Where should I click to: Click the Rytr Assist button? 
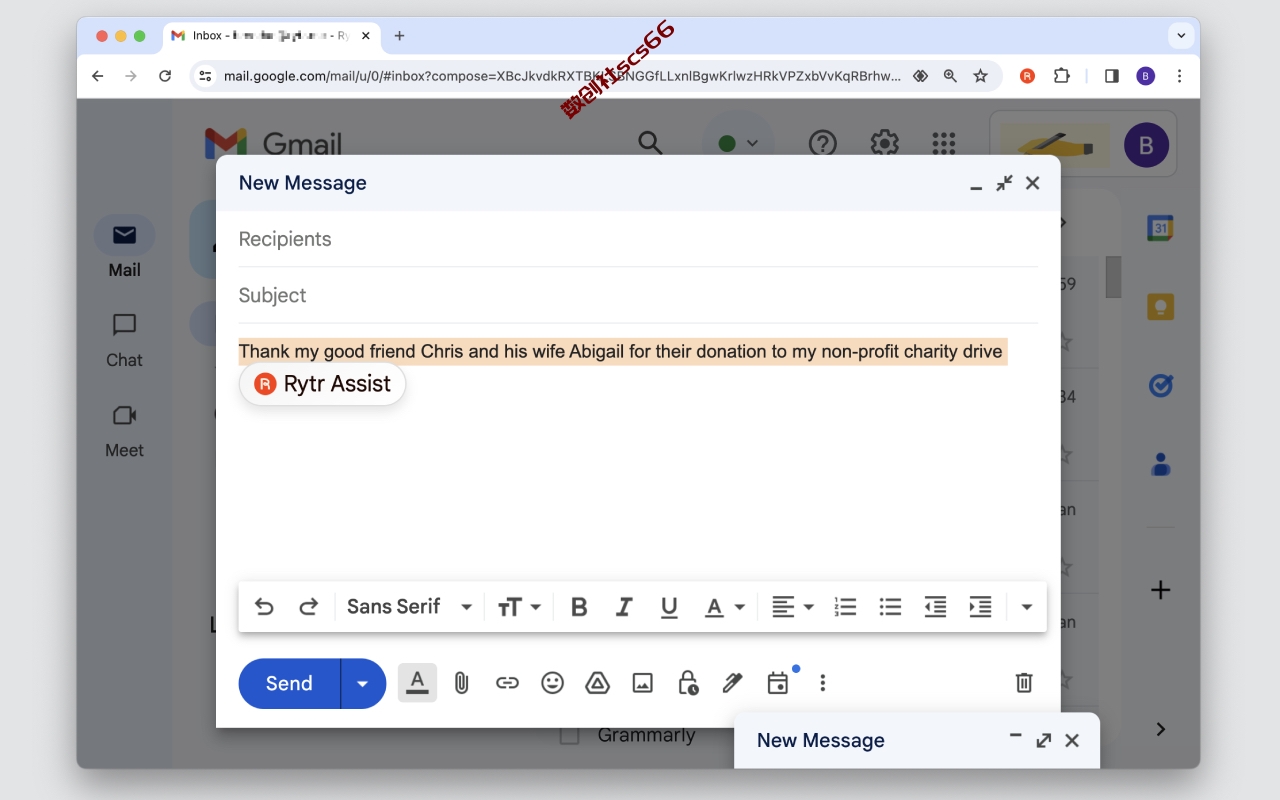pyautogui.click(x=322, y=384)
